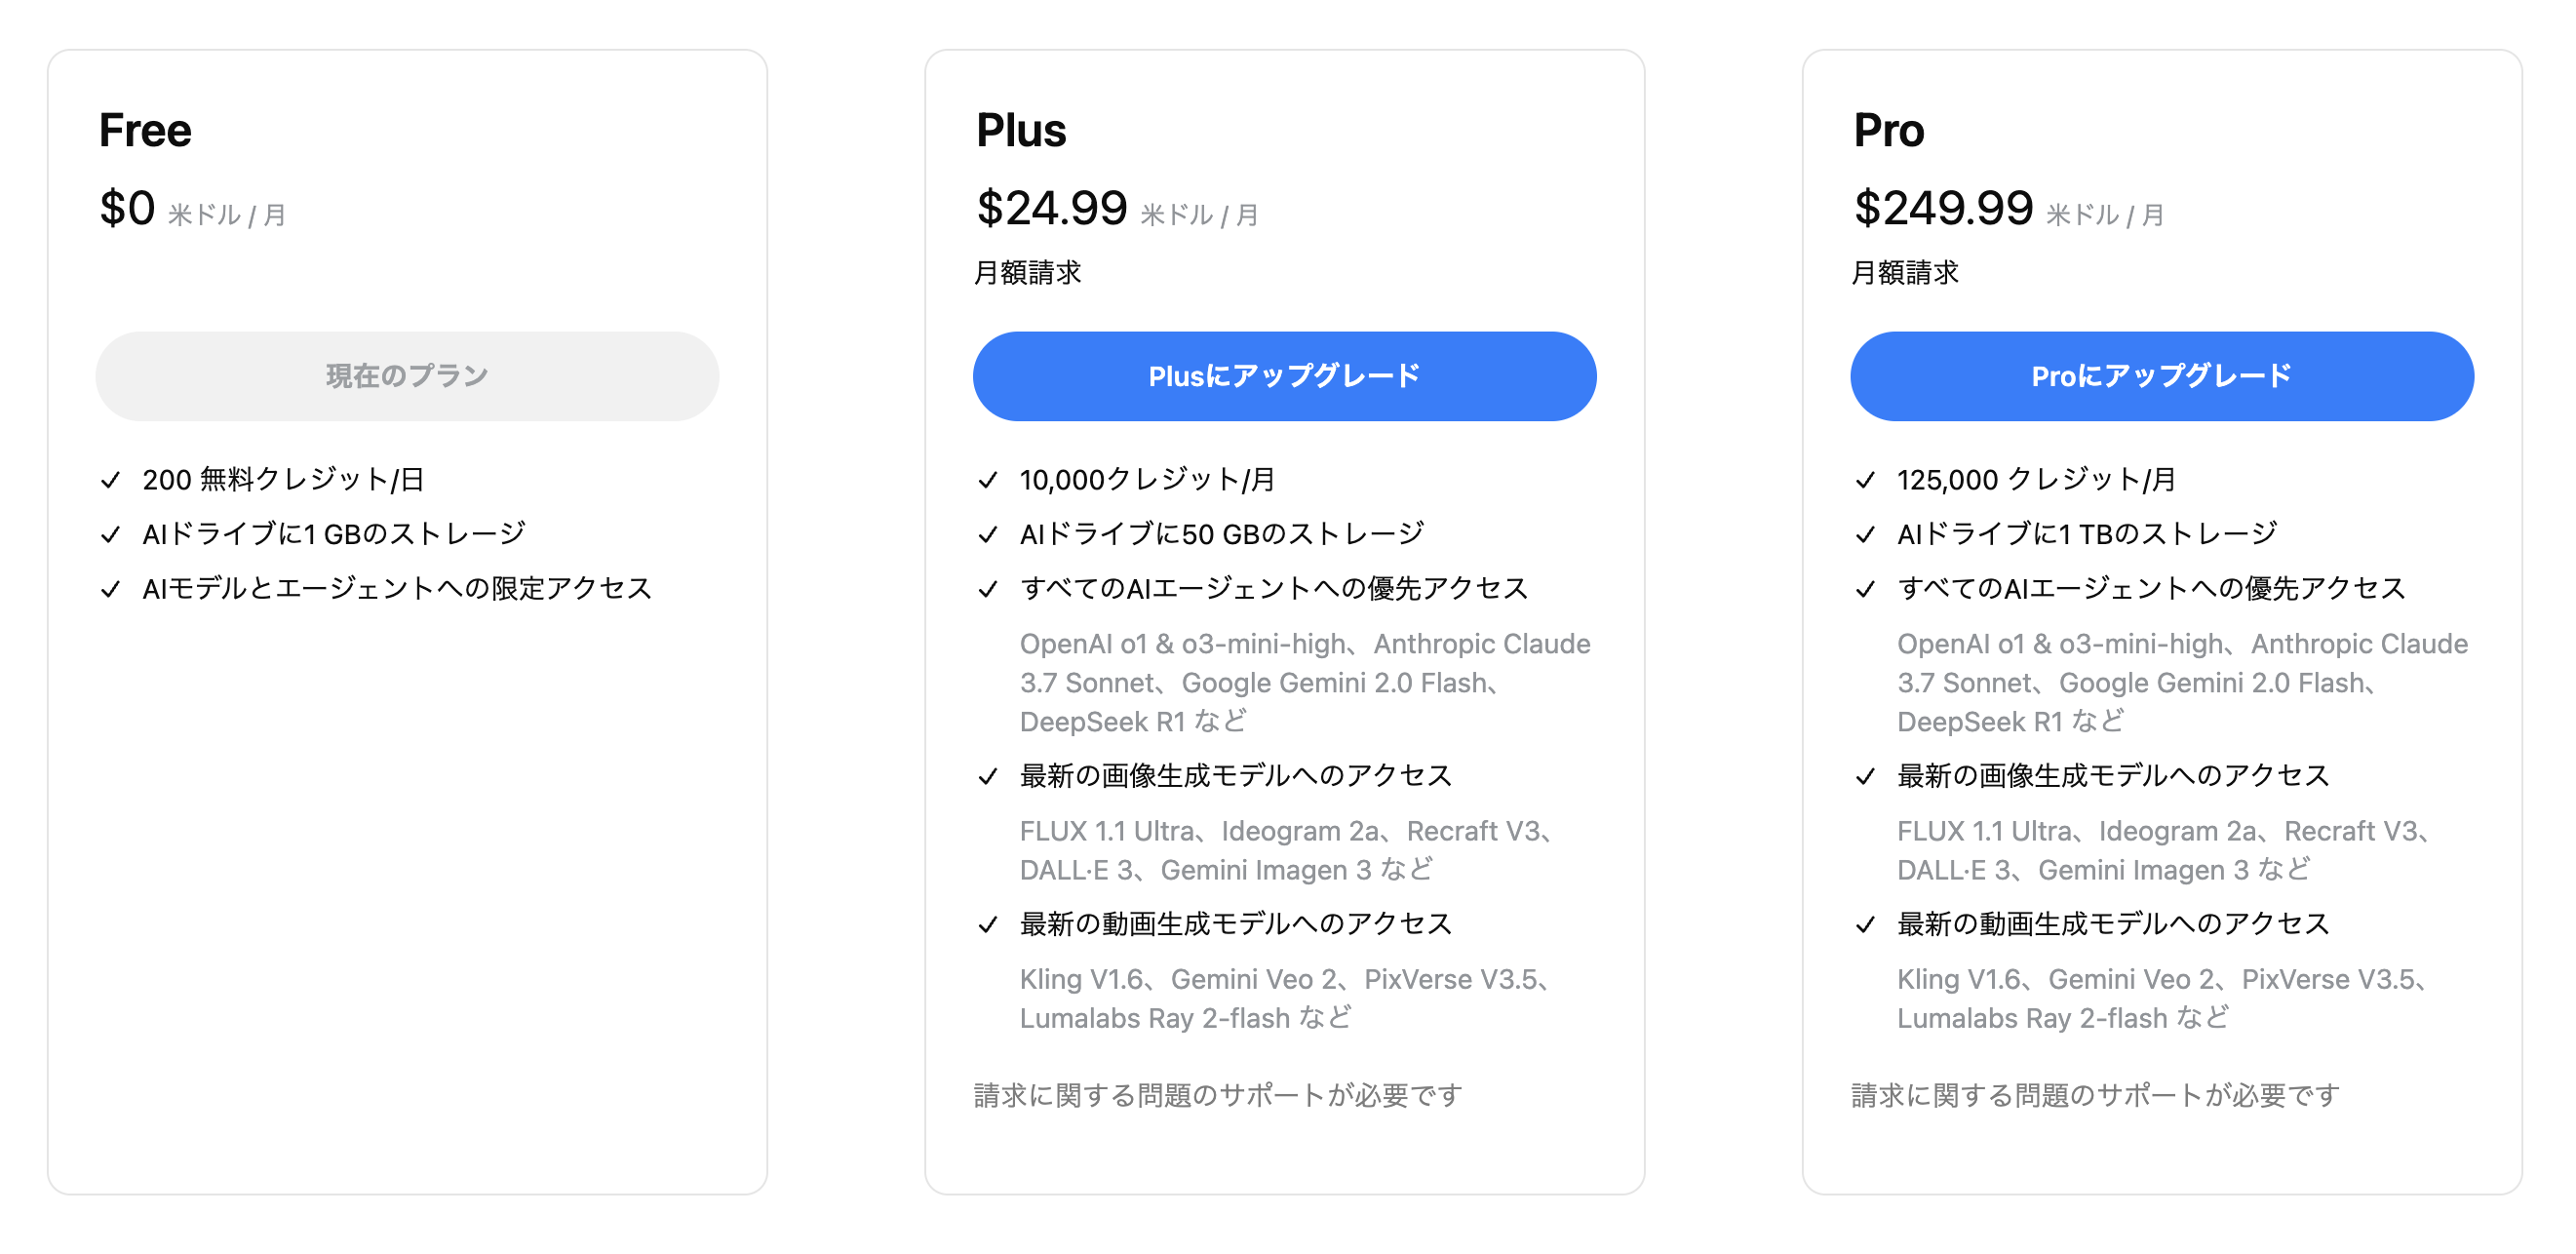This screenshot has width=2576, height=1254.
Task: Click Plus checkmark for 最新の画像生成モデルへのアクセス
Action: (988, 776)
